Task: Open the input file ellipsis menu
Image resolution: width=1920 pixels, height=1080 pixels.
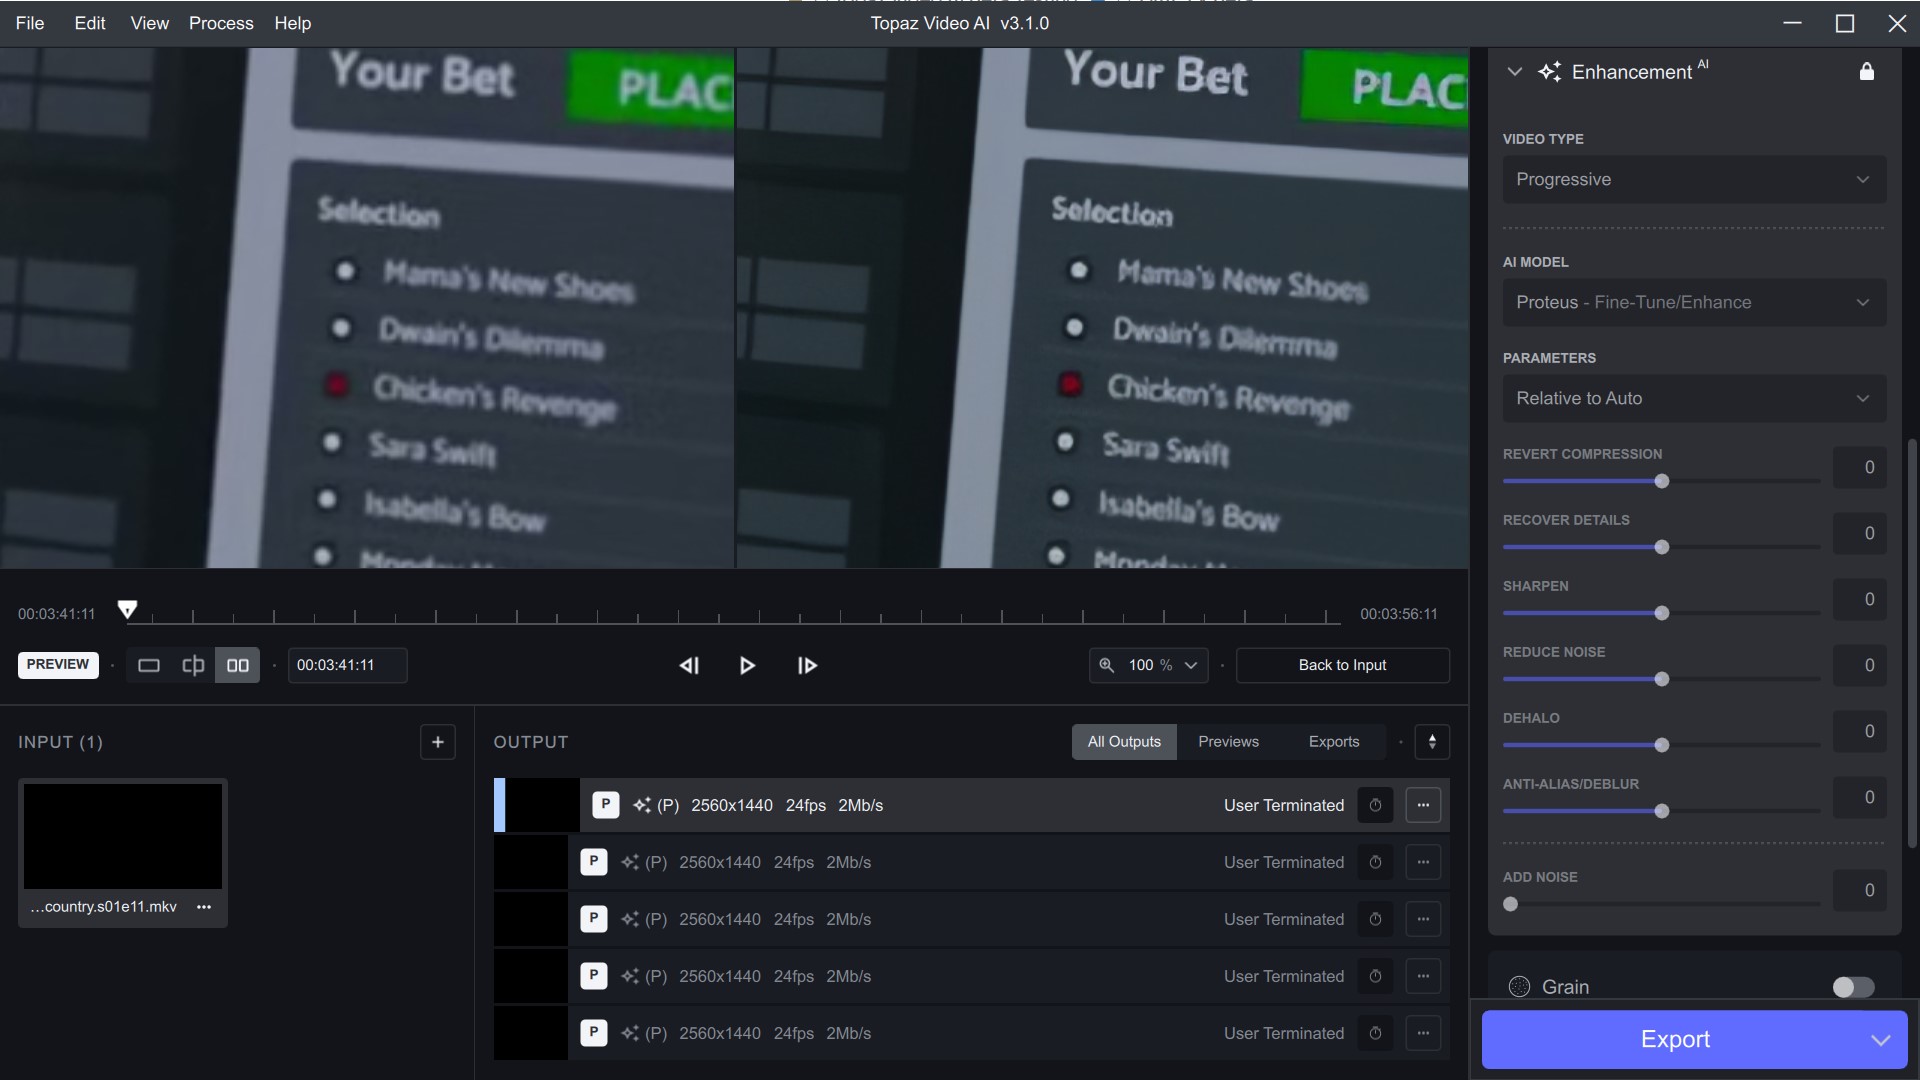Action: (x=204, y=907)
